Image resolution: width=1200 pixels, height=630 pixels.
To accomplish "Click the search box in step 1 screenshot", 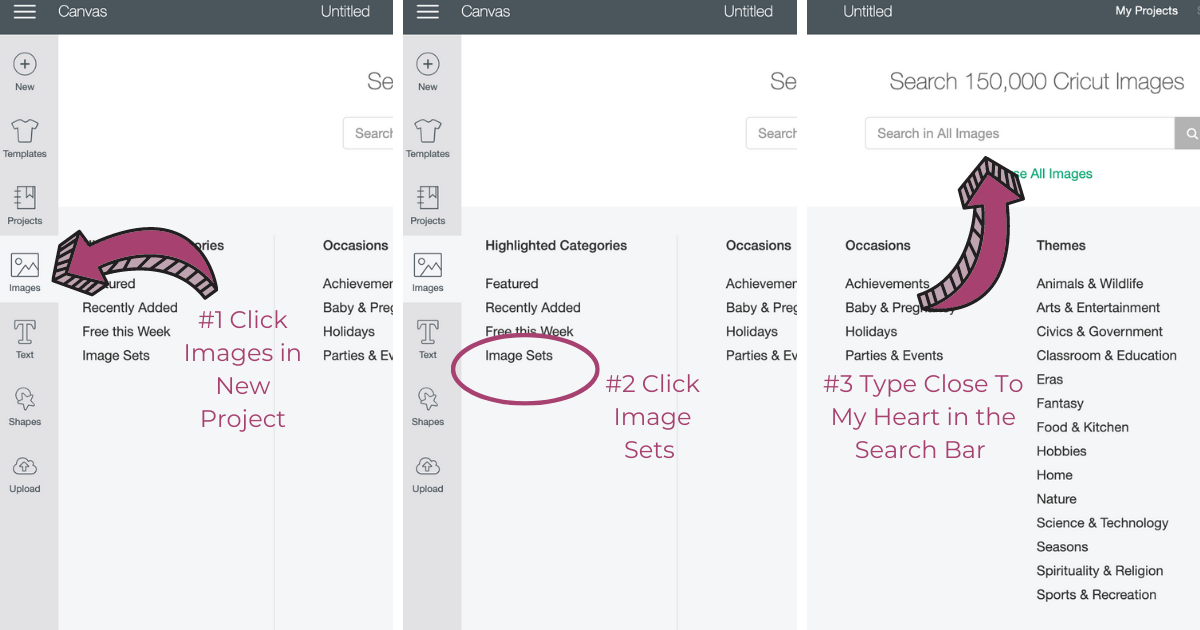I will (368, 133).
